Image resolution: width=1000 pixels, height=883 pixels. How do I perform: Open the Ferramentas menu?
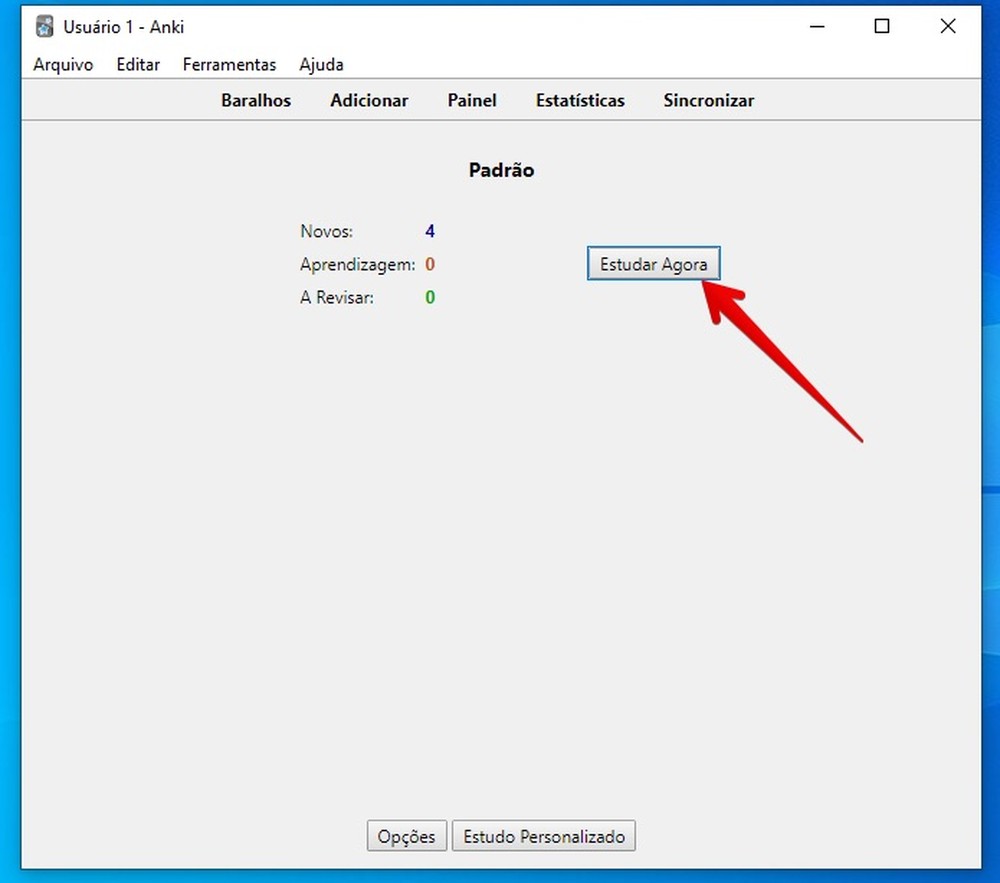tap(229, 64)
